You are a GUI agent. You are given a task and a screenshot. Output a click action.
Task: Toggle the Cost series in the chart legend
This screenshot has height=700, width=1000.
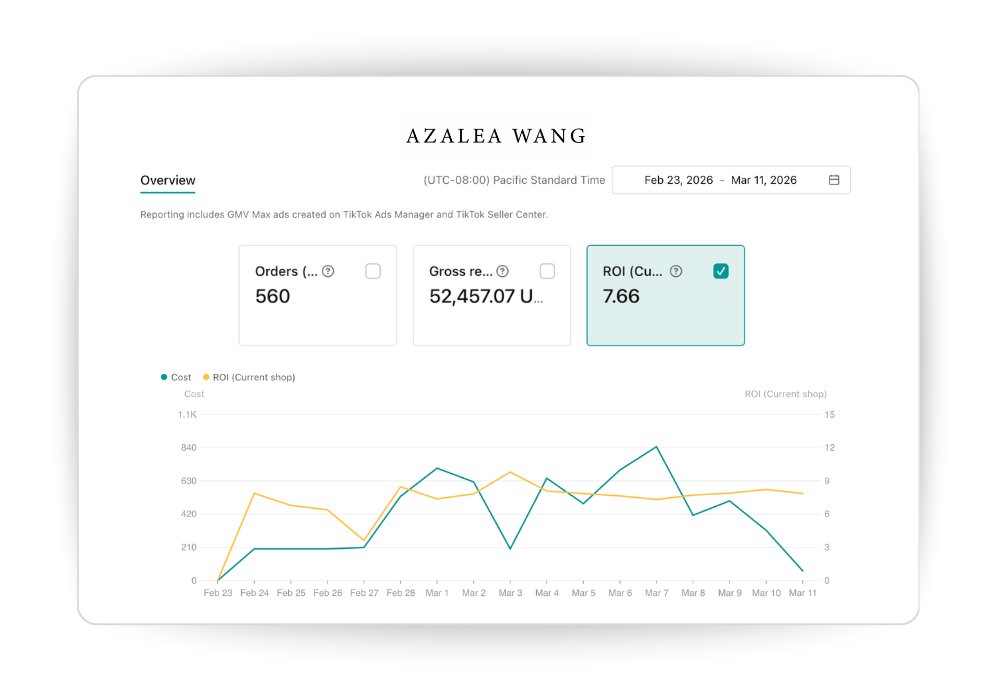click(177, 377)
